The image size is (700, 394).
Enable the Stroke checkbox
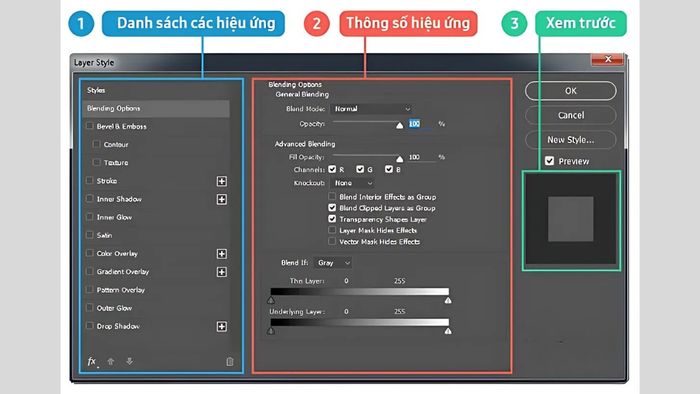89,181
